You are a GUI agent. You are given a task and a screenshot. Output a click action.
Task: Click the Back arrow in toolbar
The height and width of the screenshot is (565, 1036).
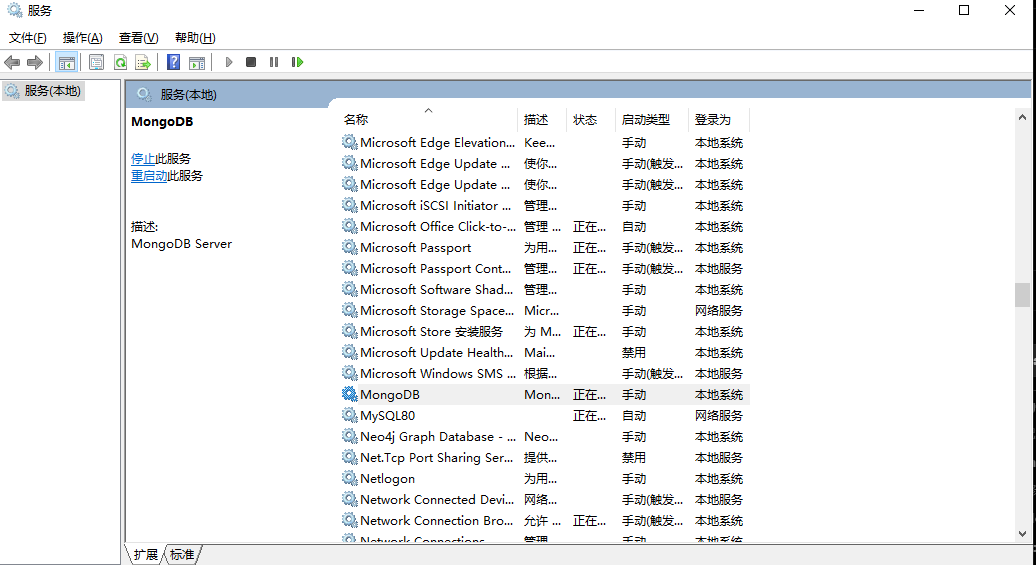[x=12, y=62]
